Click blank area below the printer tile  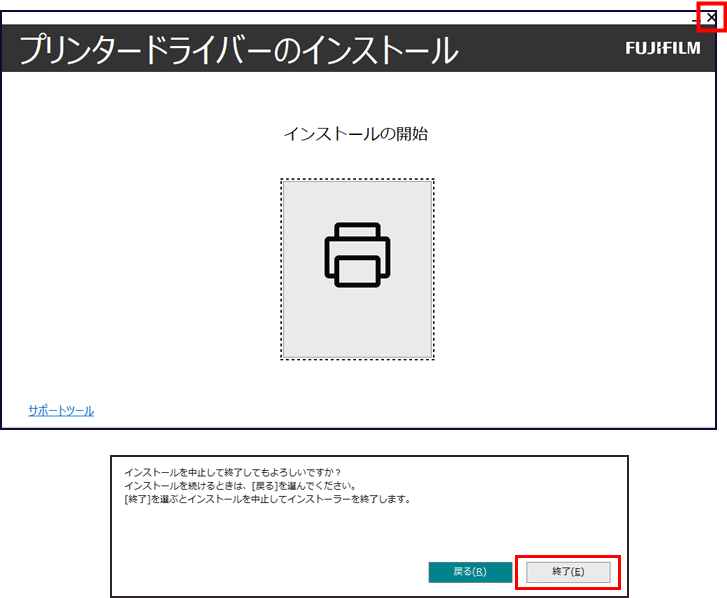(357, 392)
